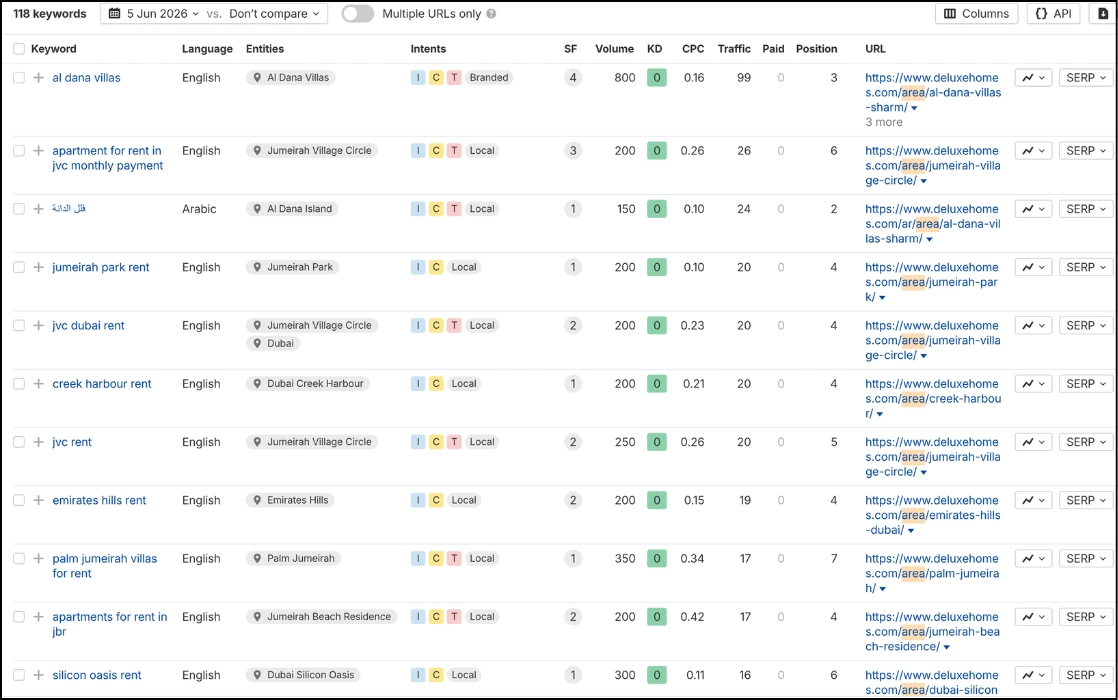Check the box for jvc dubai rent

(x=19, y=326)
